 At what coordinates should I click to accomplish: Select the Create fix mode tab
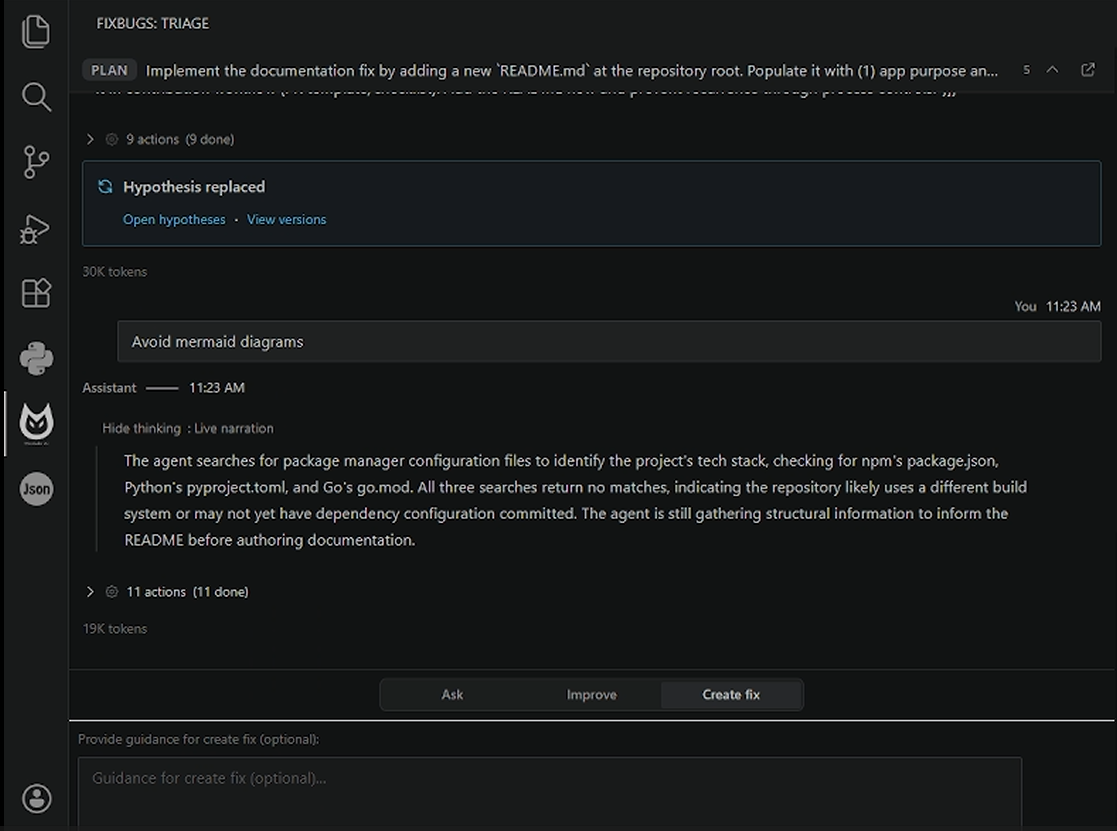731,694
